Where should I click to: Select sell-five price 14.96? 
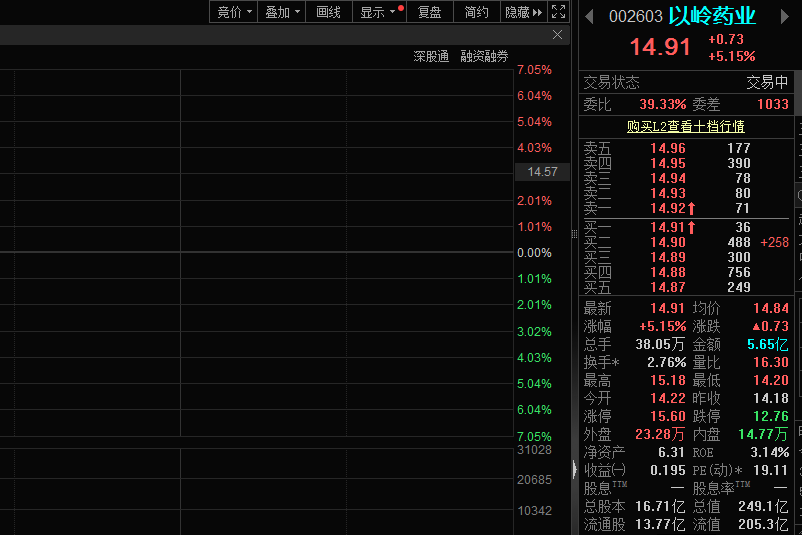[667, 148]
